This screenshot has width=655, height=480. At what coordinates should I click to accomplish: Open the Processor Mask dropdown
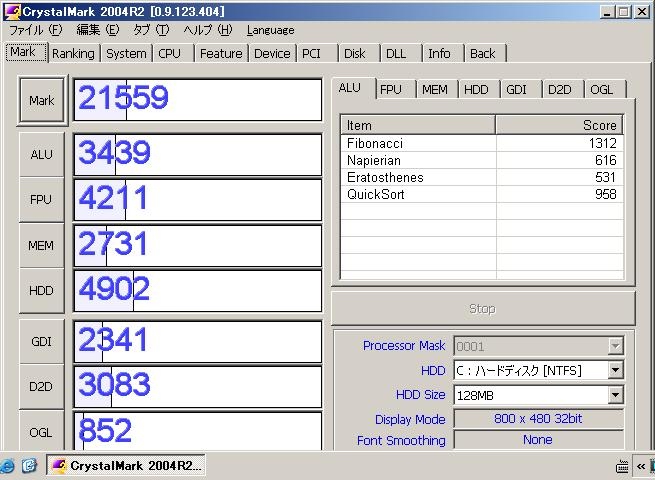pos(615,346)
